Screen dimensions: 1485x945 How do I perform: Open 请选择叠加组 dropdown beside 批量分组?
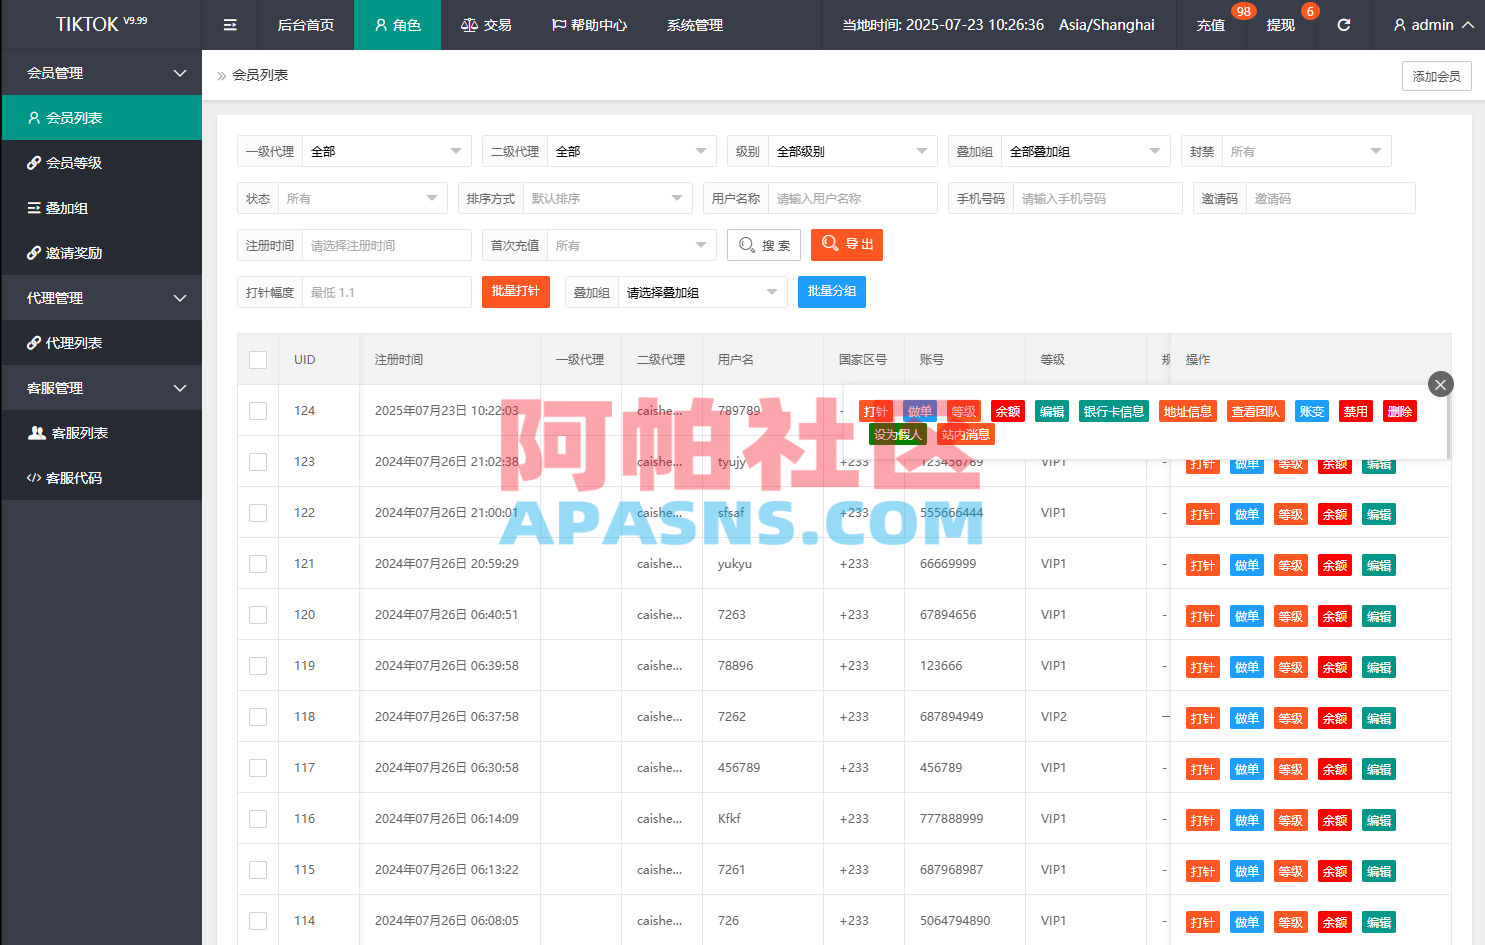703,292
